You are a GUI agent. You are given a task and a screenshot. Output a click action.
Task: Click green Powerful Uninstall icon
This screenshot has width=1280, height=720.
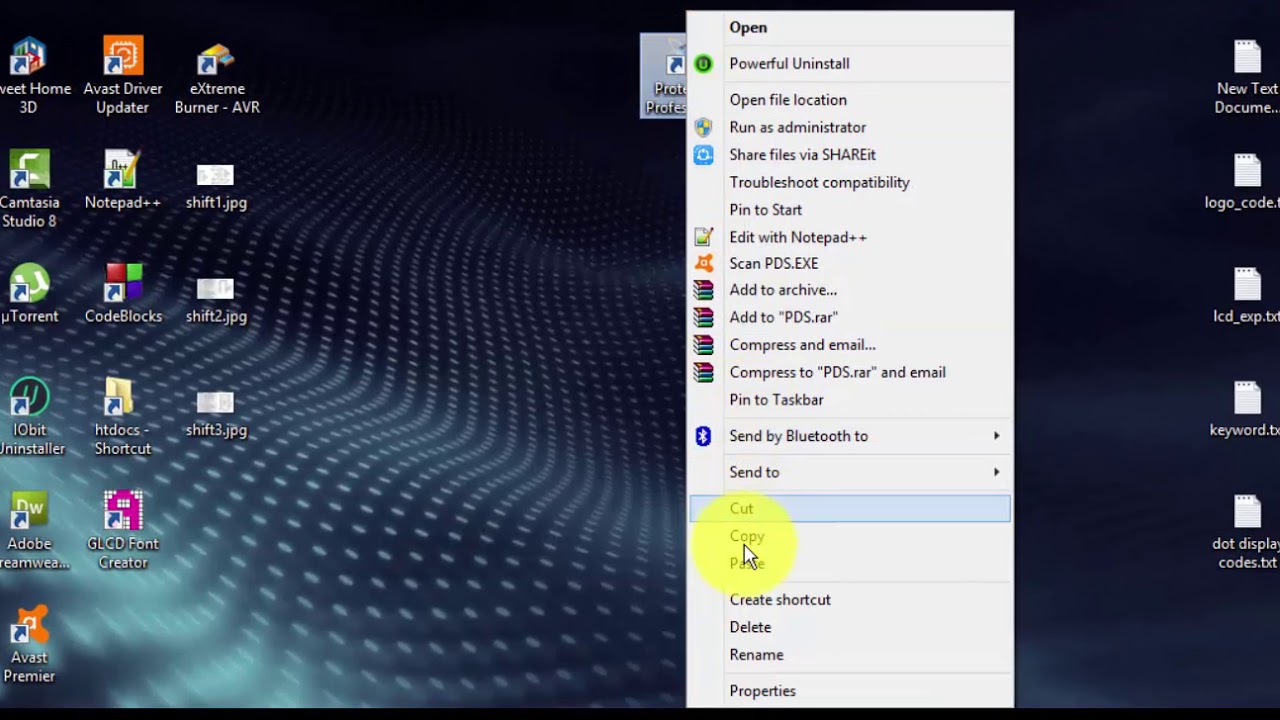[x=704, y=63]
